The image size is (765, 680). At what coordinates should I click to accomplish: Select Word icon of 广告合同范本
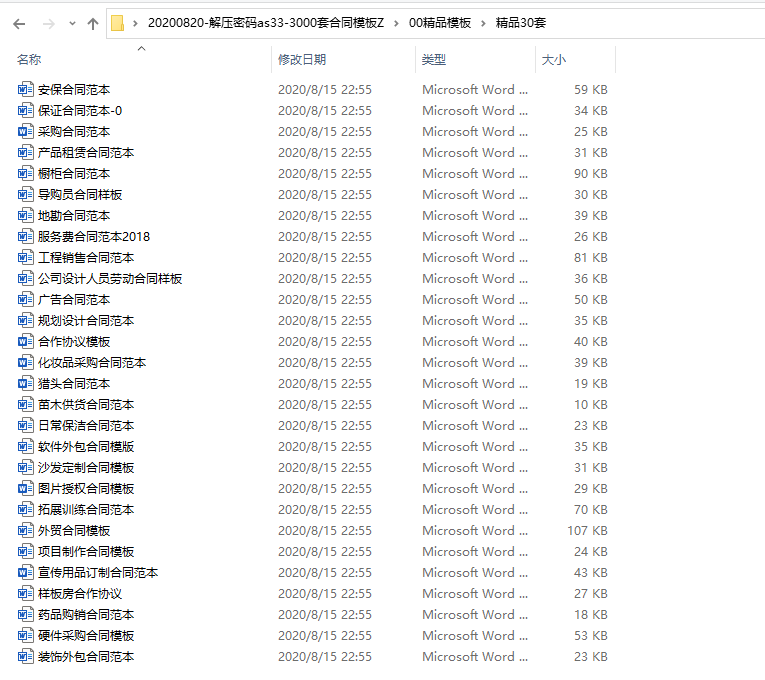tap(25, 299)
